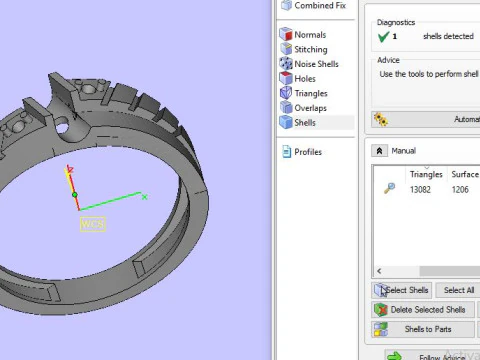The width and height of the screenshot is (480, 360).
Task: Click the Normals cube icon
Action: click(286, 34)
